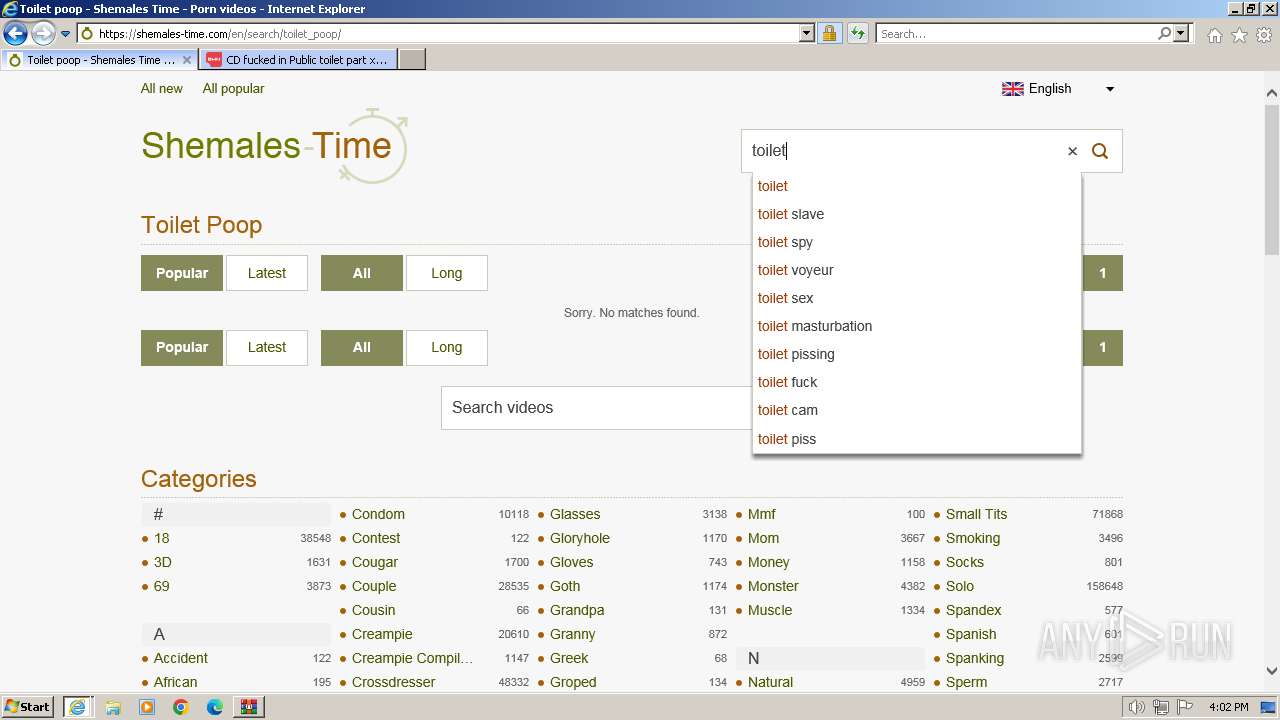
Task: Select the upper 'Popular' sort button
Action: point(182,273)
